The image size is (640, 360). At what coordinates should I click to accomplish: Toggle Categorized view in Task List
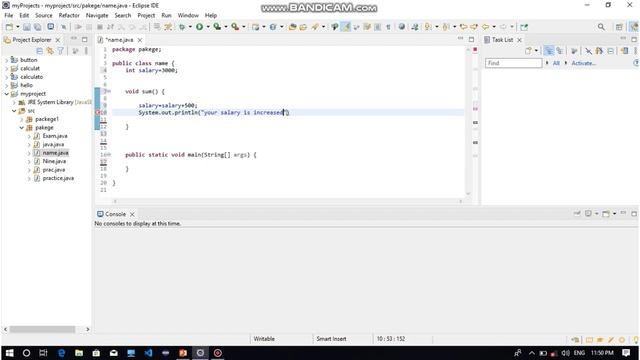(x=549, y=51)
